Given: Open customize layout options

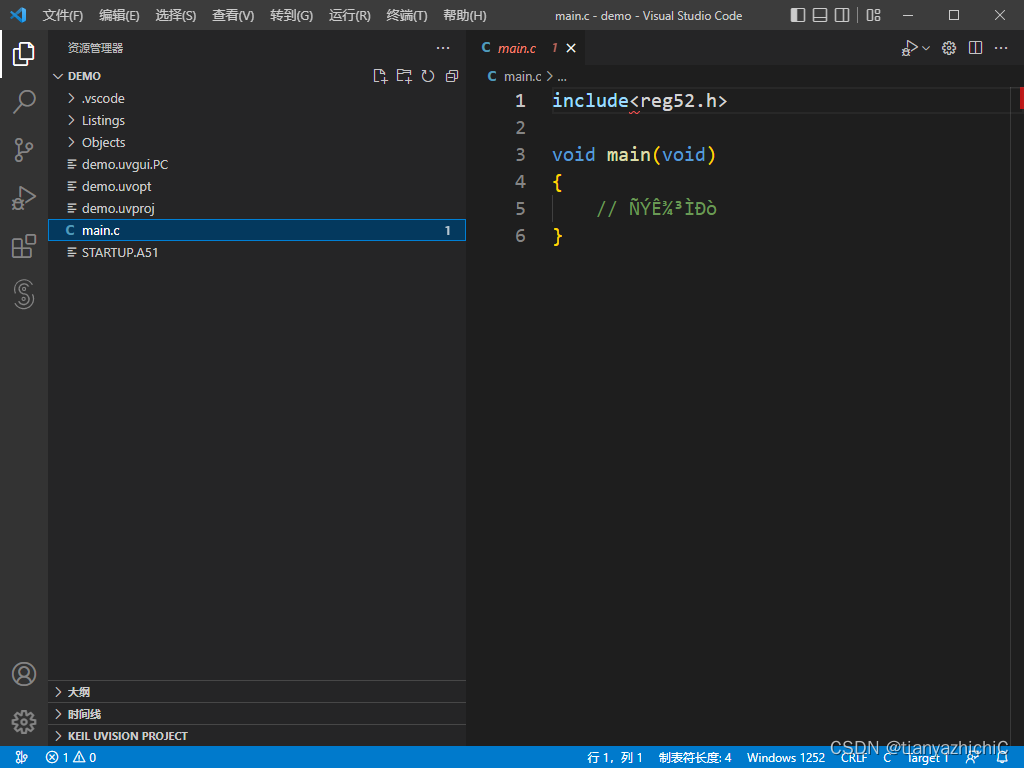Looking at the screenshot, I should [x=874, y=15].
